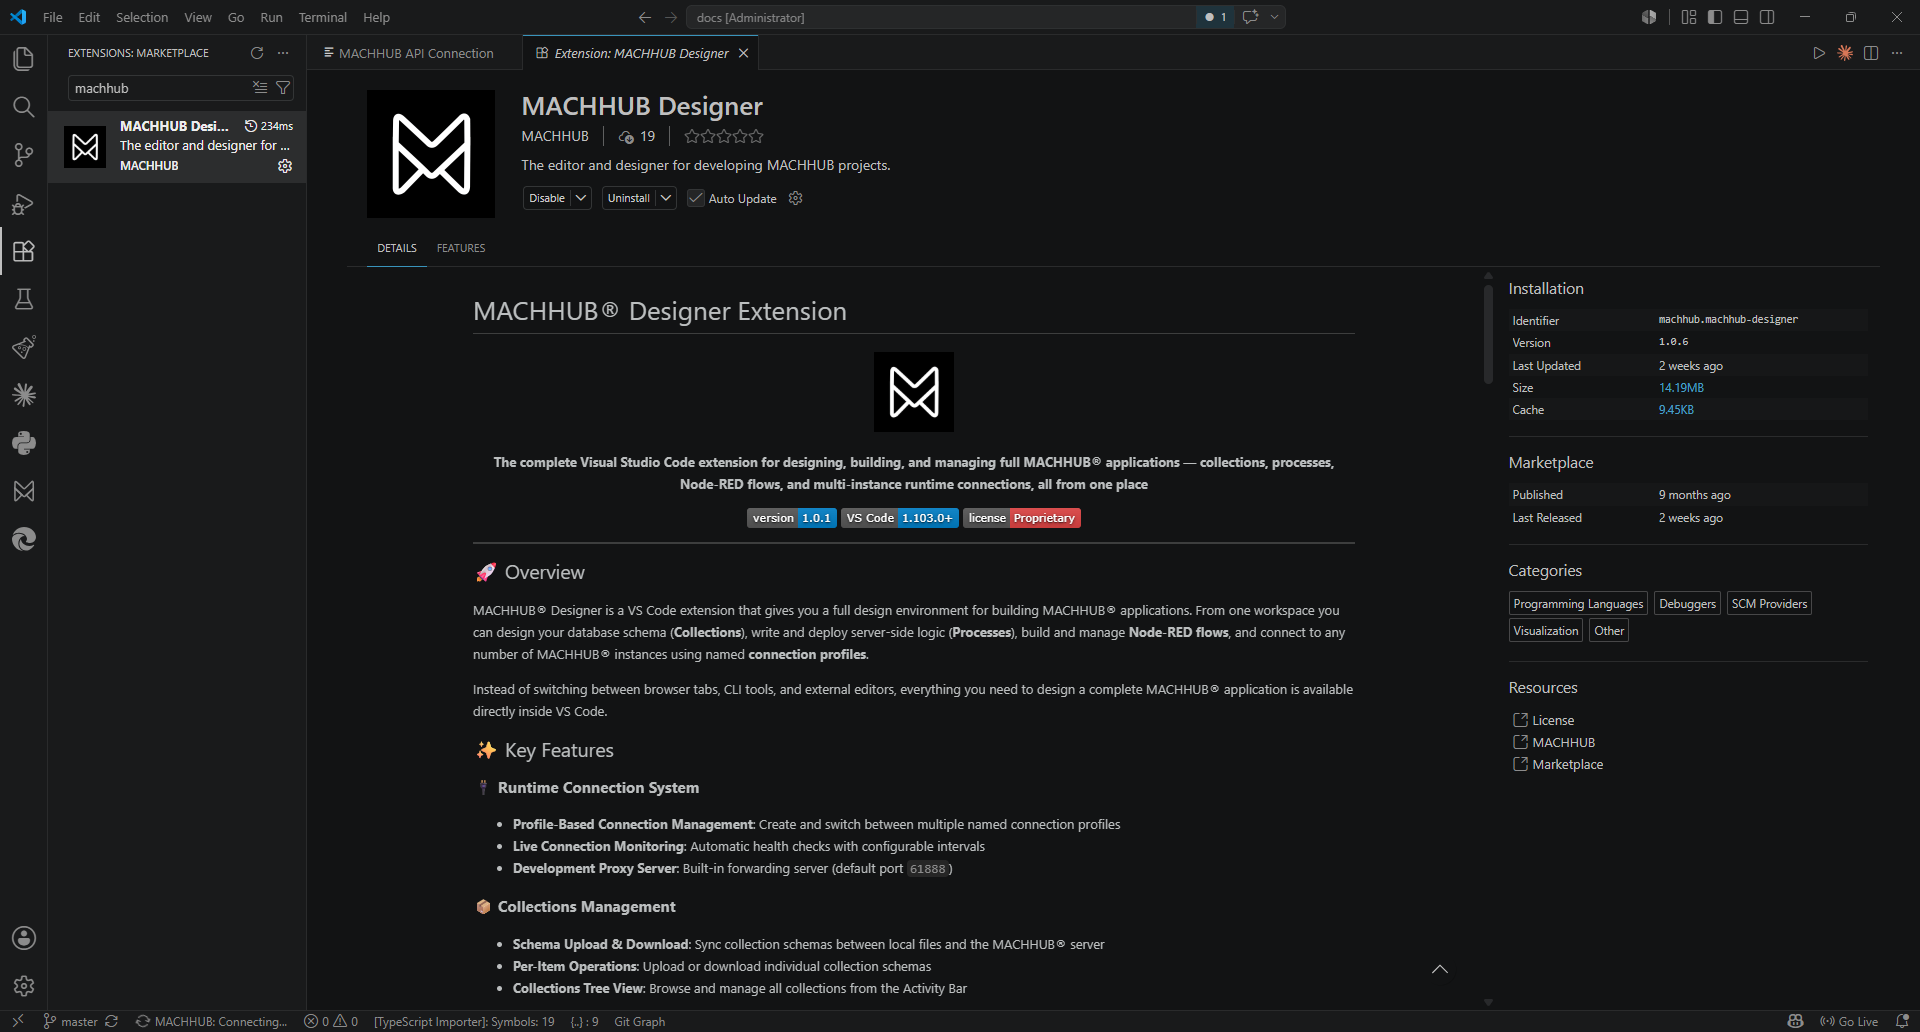Open the Run and Debug view
This screenshot has width=1920, height=1032.
pyautogui.click(x=24, y=203)
